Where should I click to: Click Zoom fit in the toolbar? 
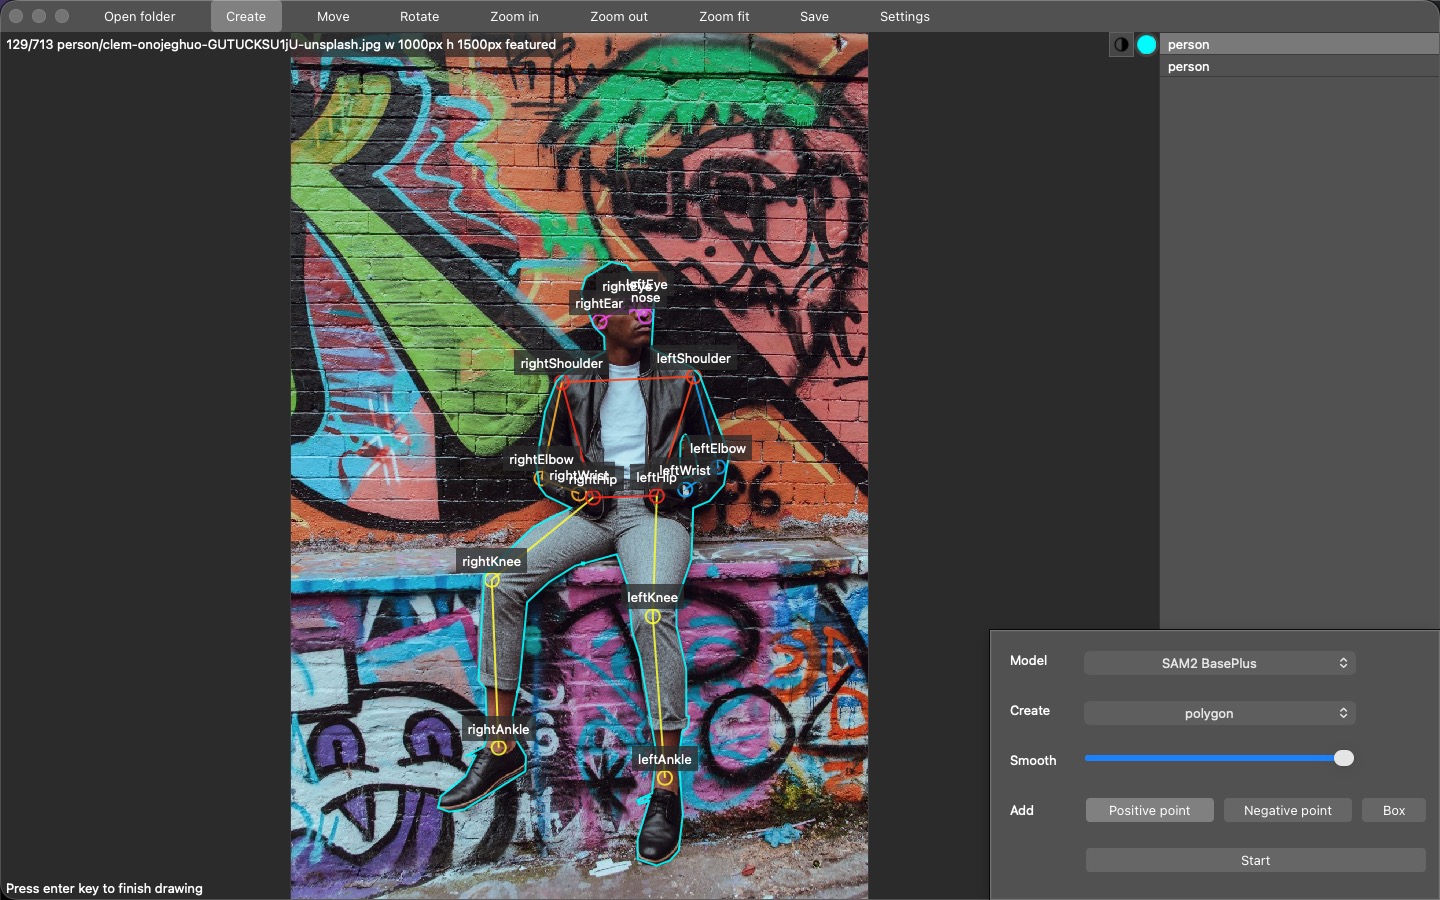click(x=724, y=16)
